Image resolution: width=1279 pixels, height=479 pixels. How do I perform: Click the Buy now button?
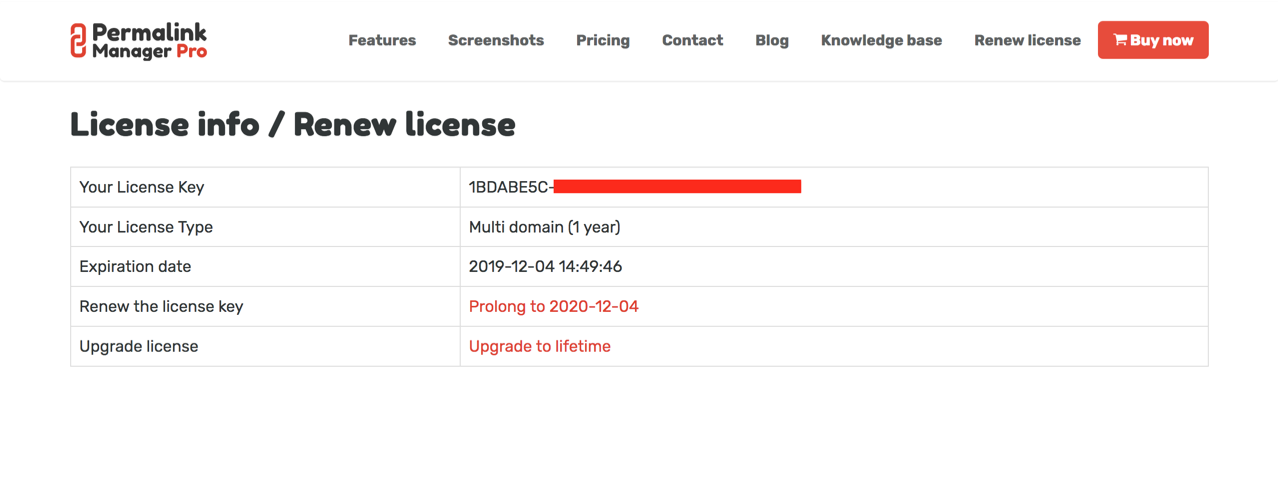point(1153,40)
